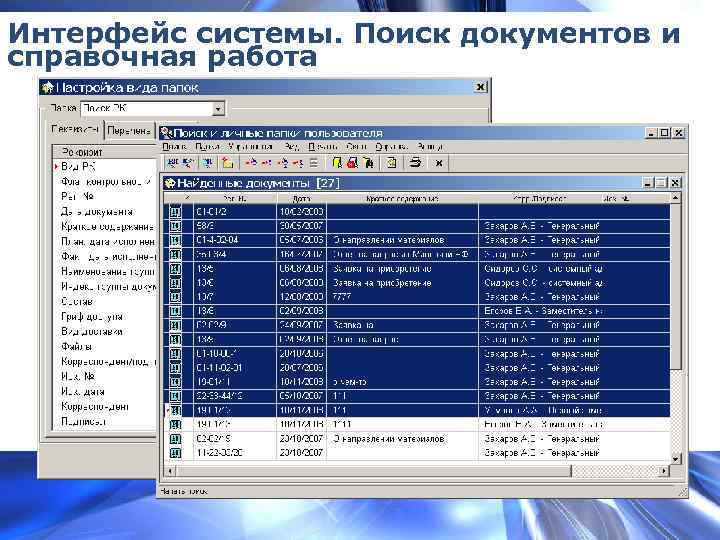Click the Реквизит list header
720x540 pixels.
[105, 152]
